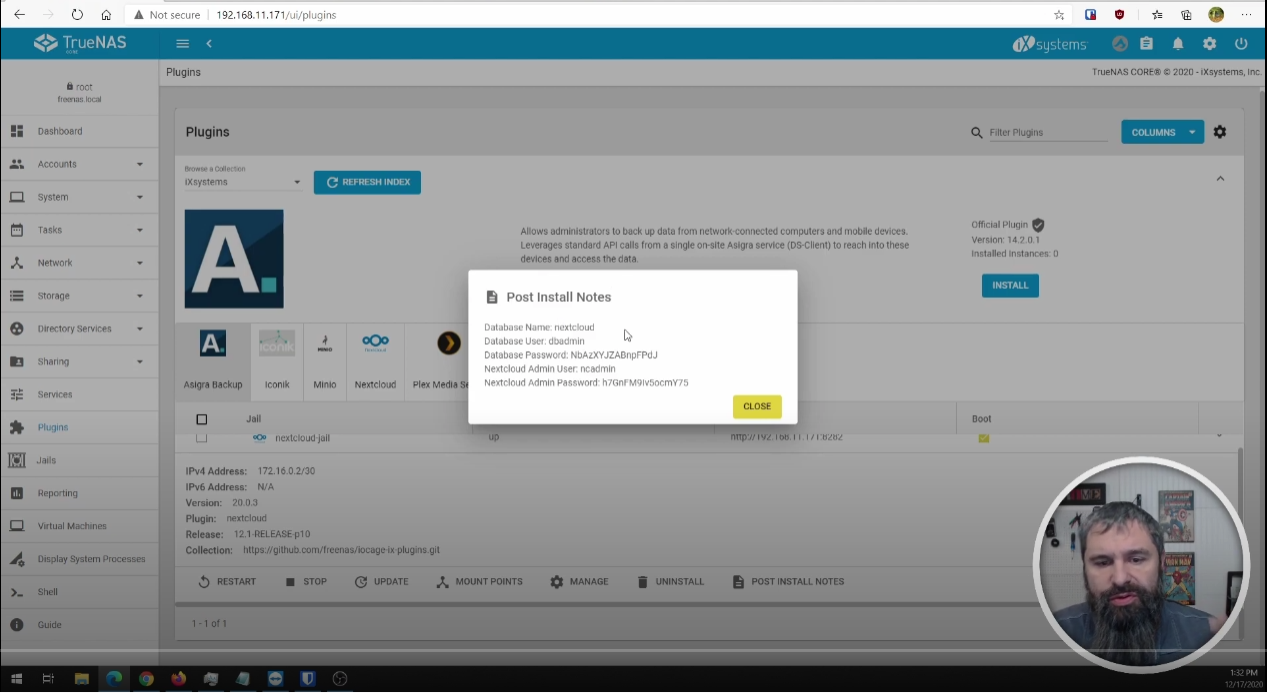Viewport: 1267px width, 693px height.
Task: Toggle the Boot checkbox for nextcloud-jail
Action: click(984, 438)
